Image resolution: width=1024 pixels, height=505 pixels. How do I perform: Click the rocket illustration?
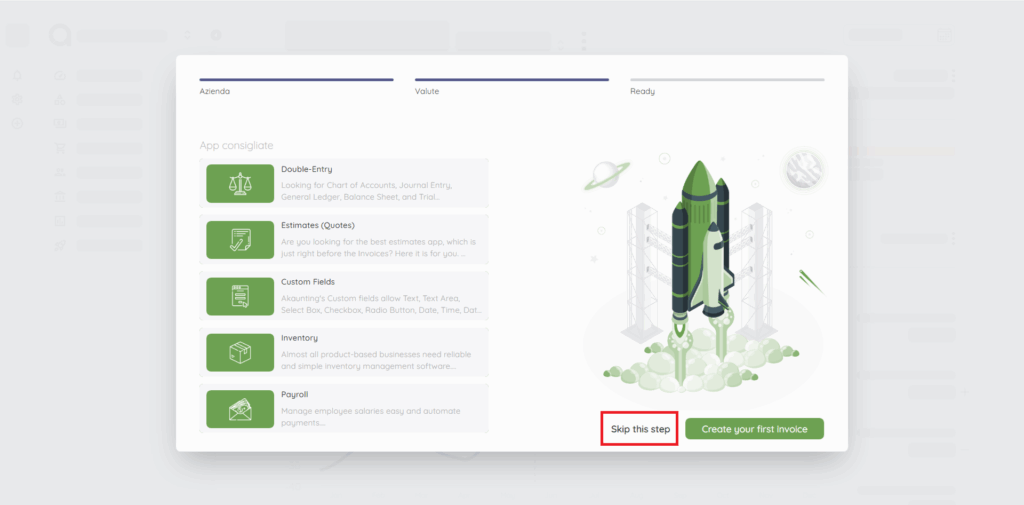tap(702, 260)
